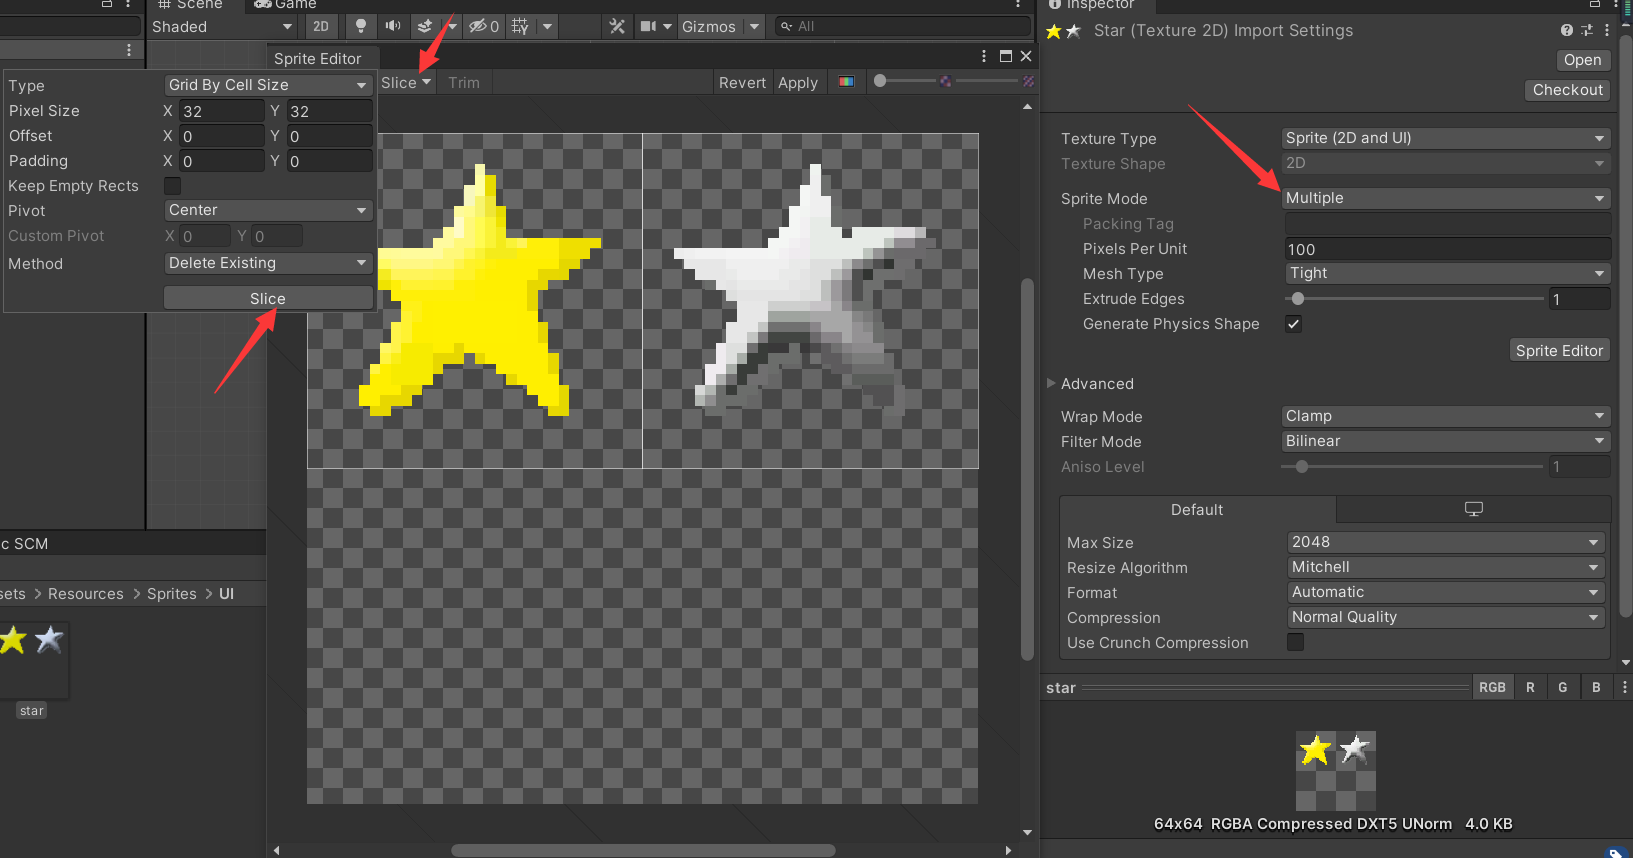Open Resize Algorithm Mitchell dropdown

tap(1446, 567)
